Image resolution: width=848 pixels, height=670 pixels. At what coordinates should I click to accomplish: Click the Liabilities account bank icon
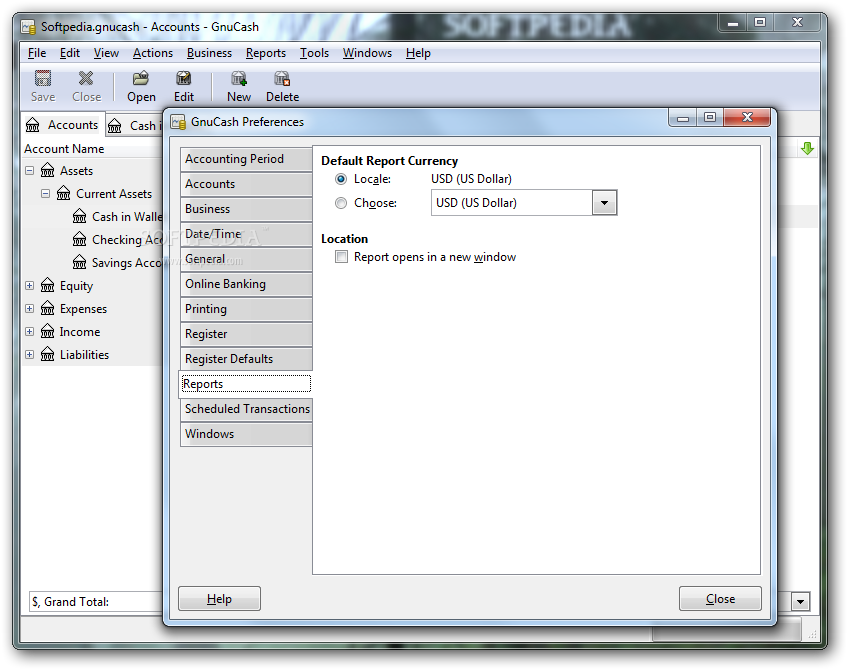(x=48, y=354)
